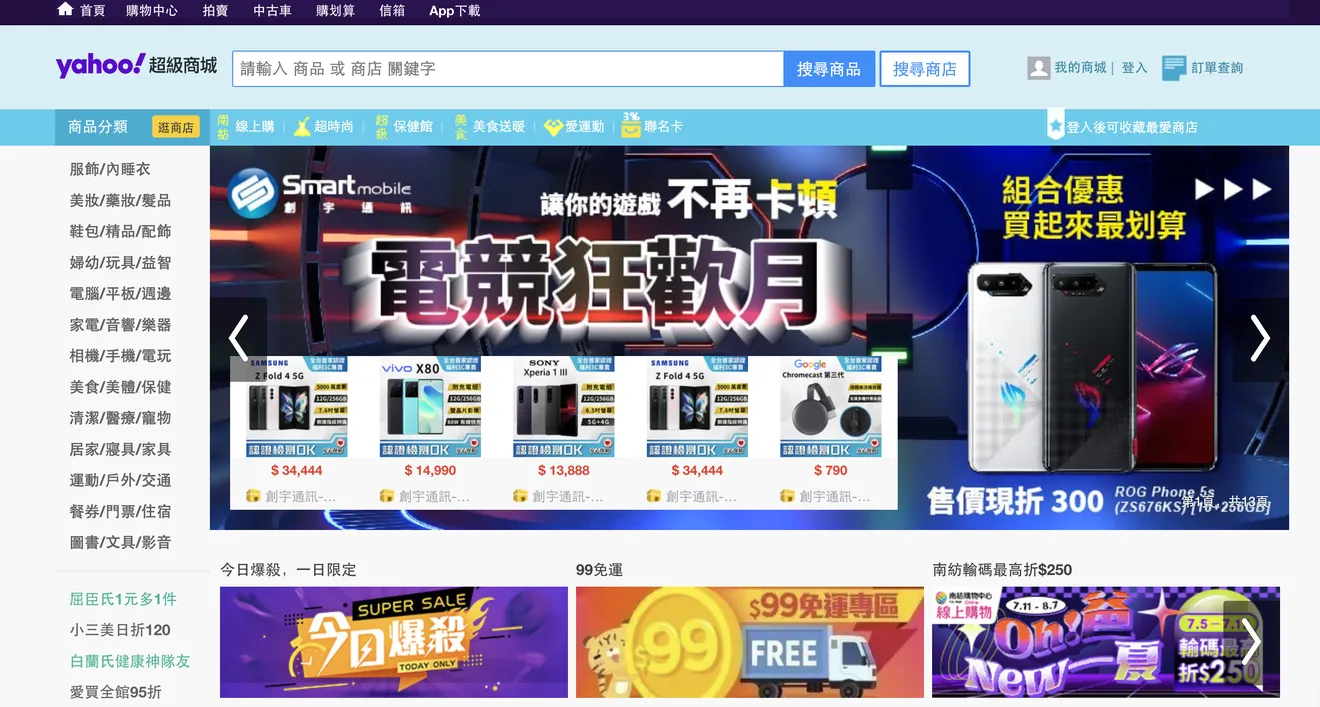
Task: Click the 登入 link
Action: point(1134,68)
